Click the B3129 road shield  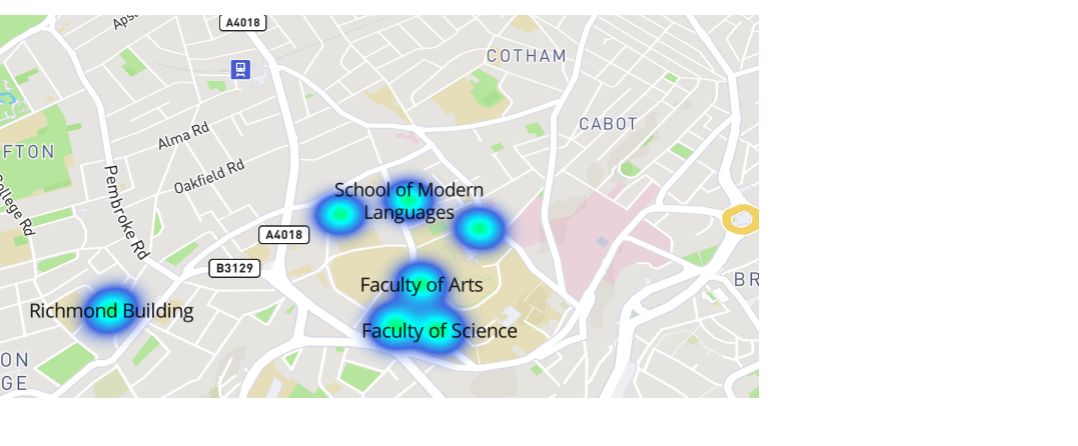234,268
